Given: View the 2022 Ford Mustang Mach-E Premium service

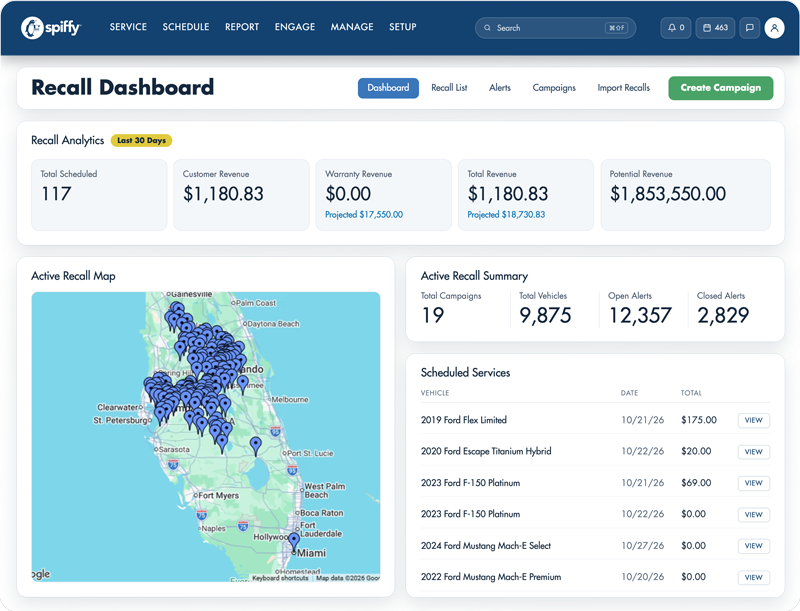Looking at the screenshot, I should tap(754, 577).
